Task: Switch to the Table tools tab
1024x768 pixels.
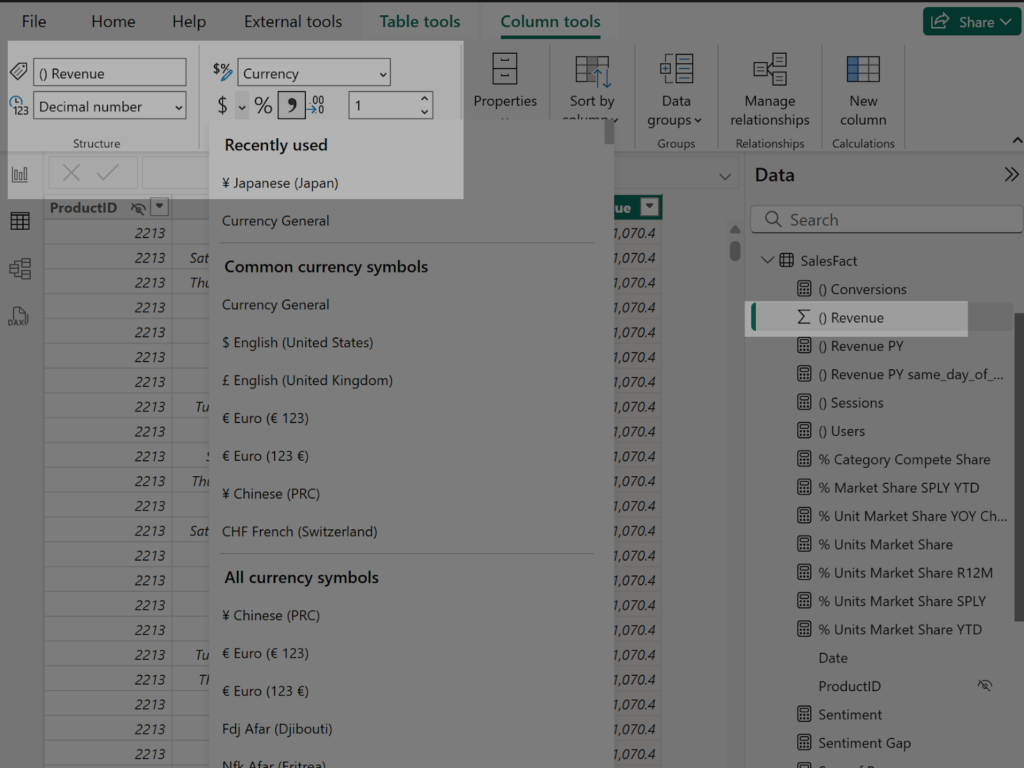Action: (420, 21)
